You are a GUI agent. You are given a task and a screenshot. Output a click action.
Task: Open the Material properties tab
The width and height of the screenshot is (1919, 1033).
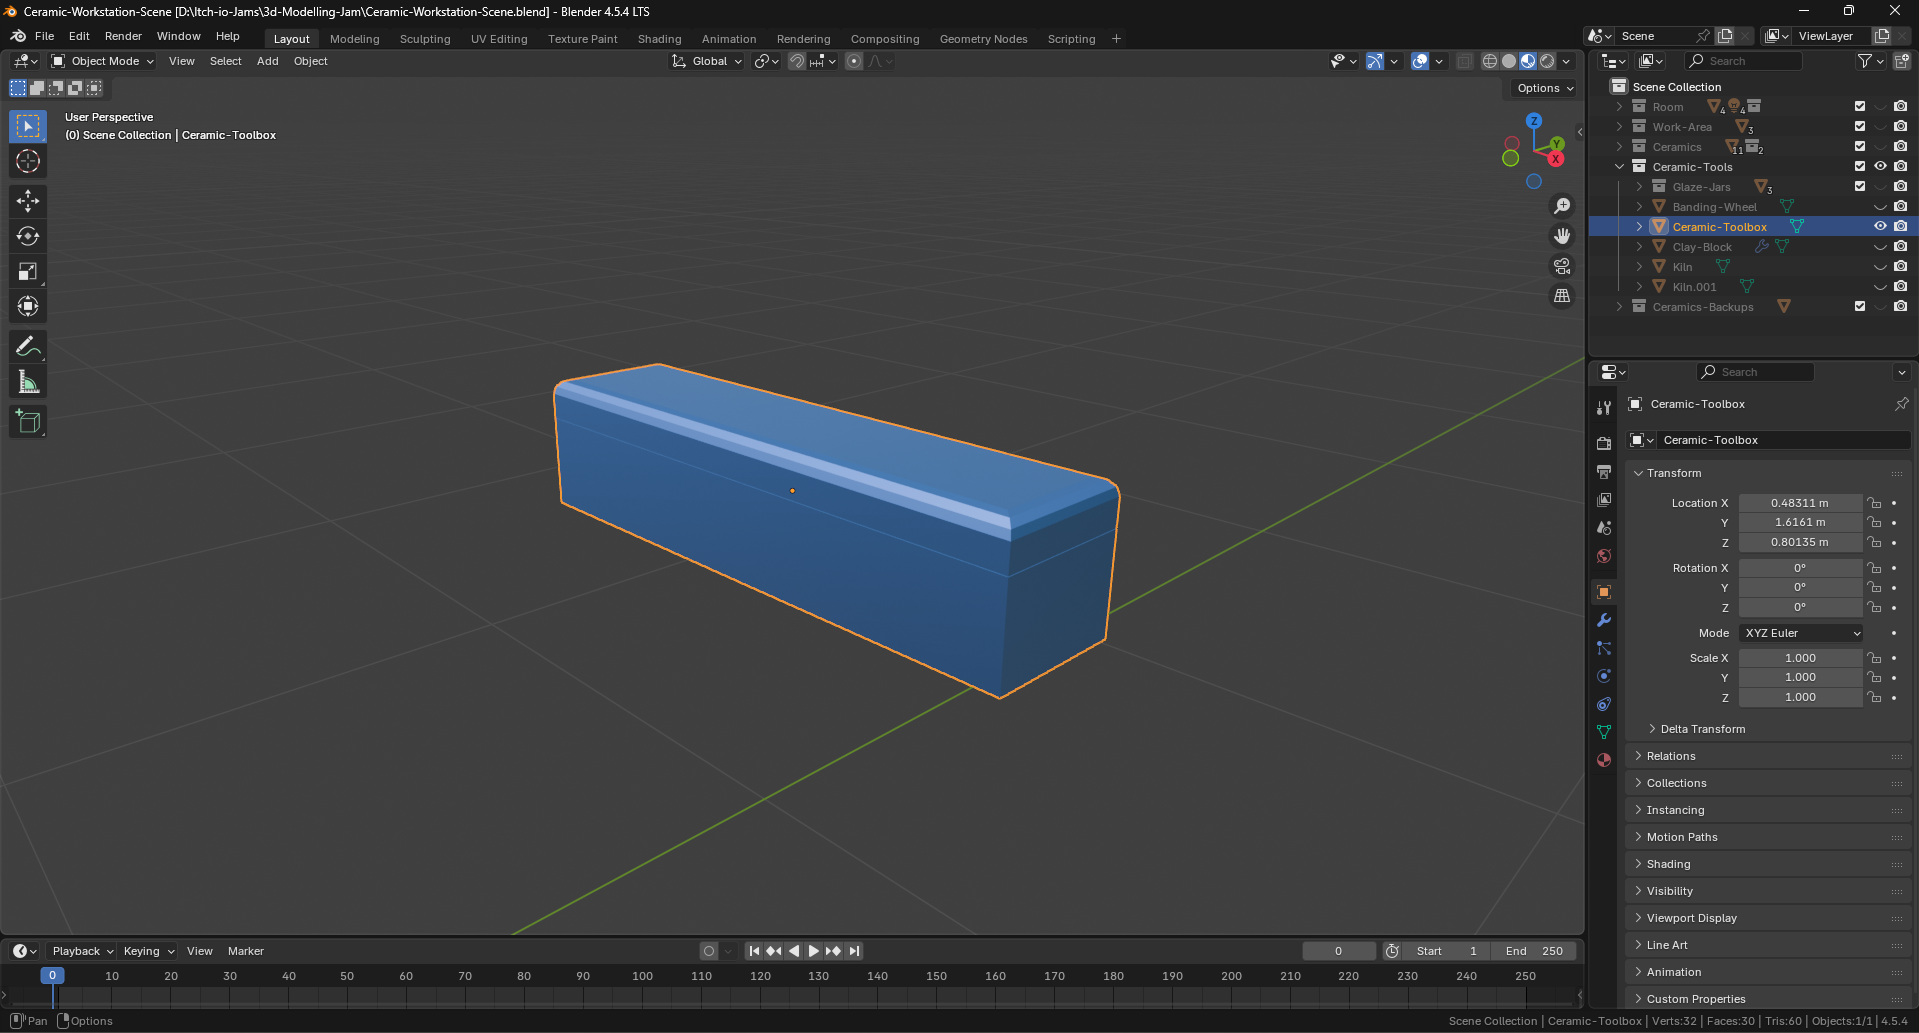(1604, 760)
